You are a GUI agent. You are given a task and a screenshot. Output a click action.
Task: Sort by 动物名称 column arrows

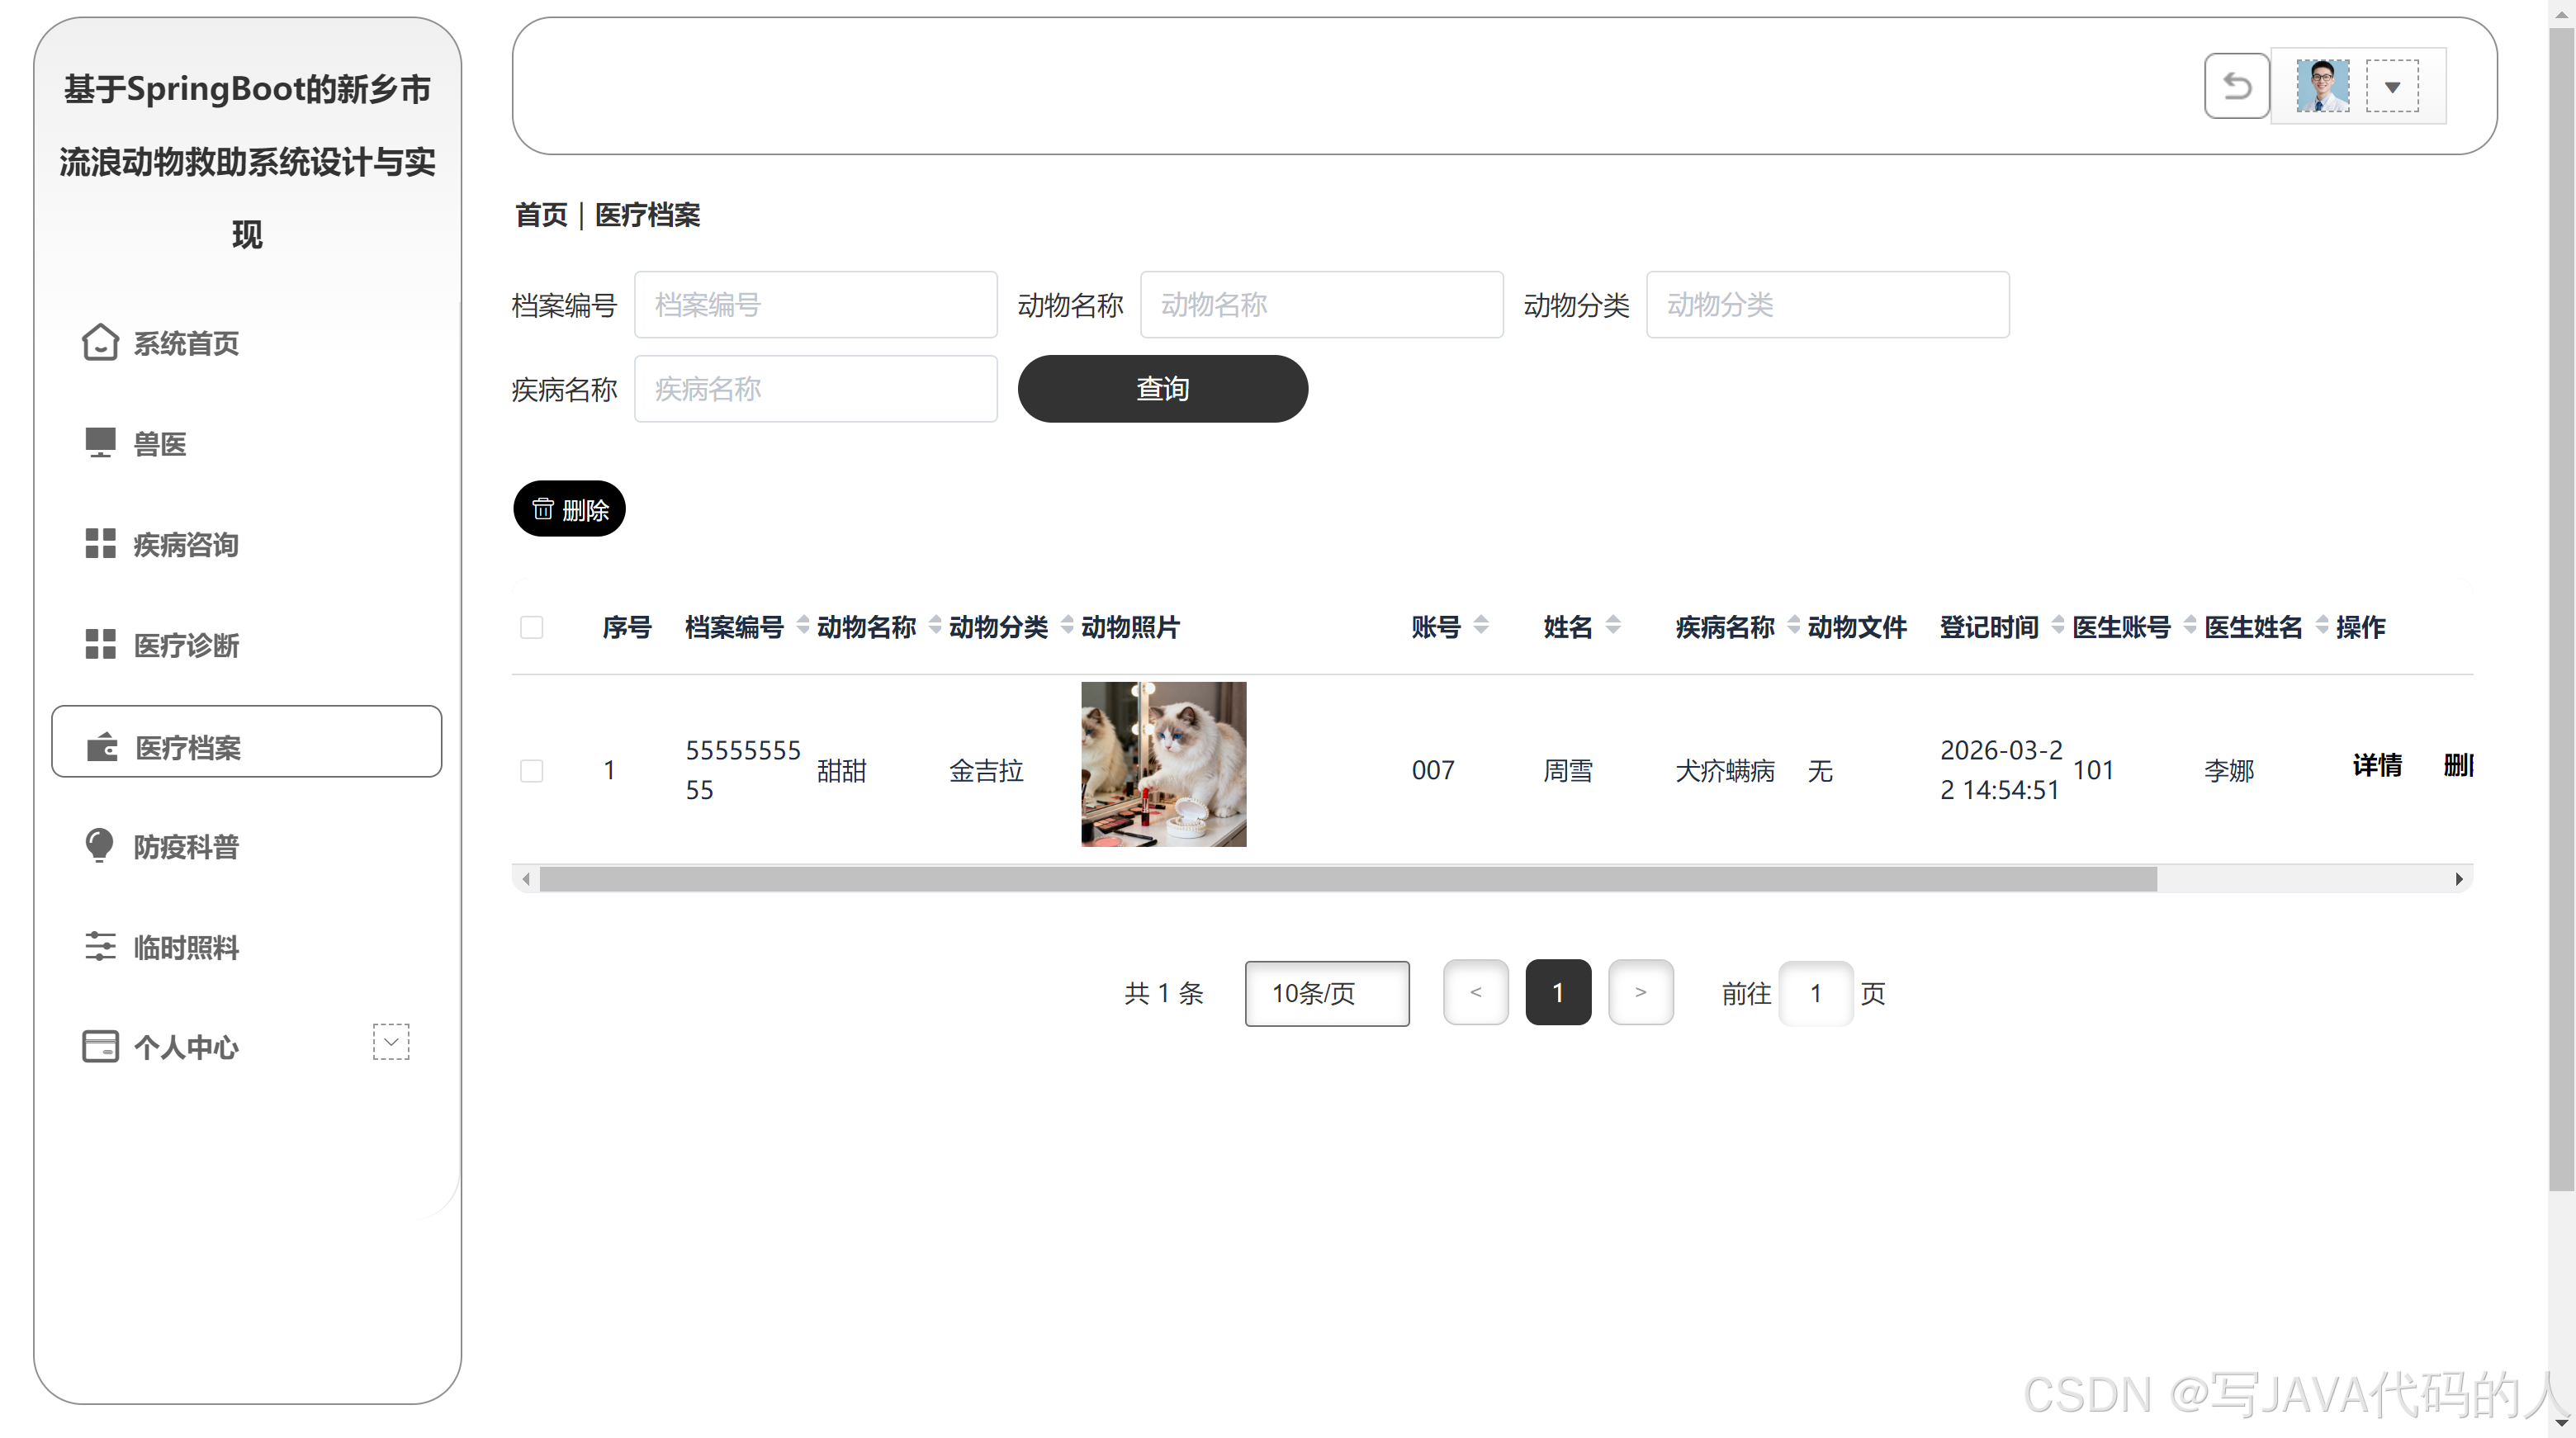tap(934, 626)
